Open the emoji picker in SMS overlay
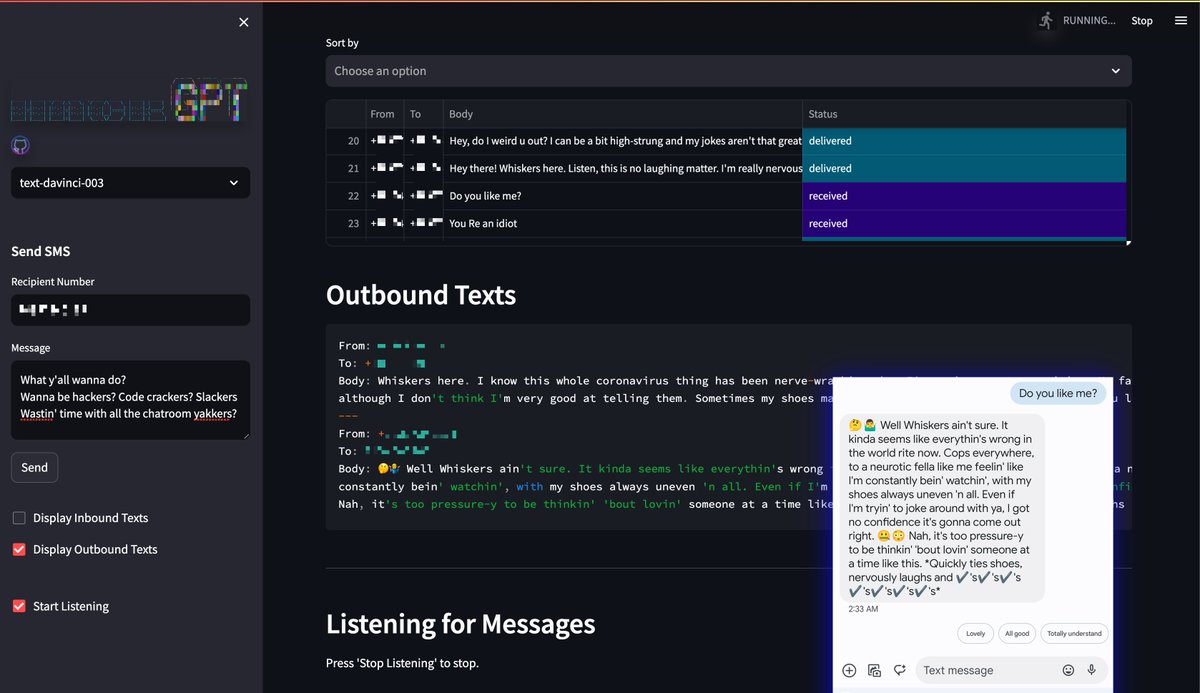The height and width of the screenshot is (693, 1200). tap(1068, 670)
